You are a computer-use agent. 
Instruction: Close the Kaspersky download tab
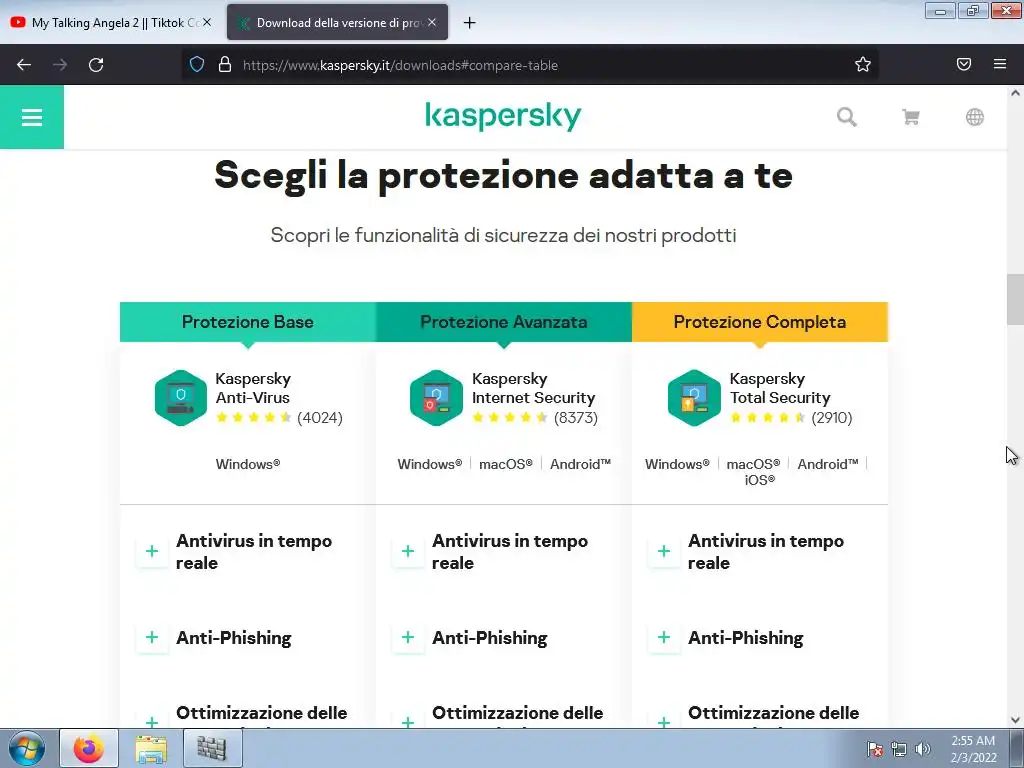(432, 22)
